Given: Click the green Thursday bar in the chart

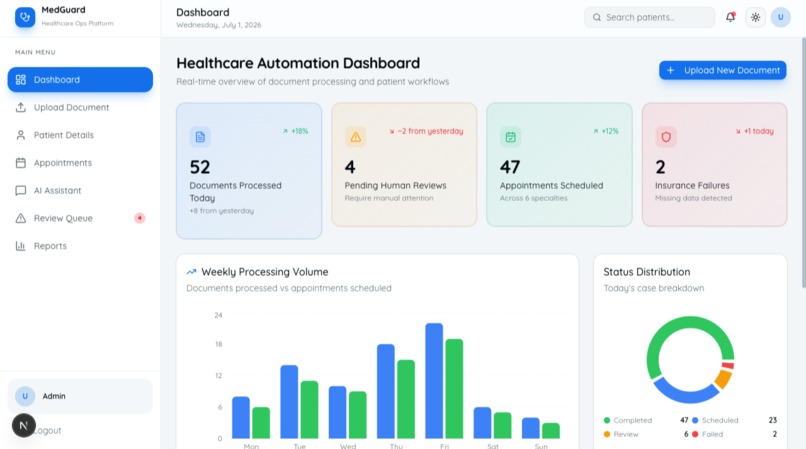Looking at the screenshot, I should (406, 399).
